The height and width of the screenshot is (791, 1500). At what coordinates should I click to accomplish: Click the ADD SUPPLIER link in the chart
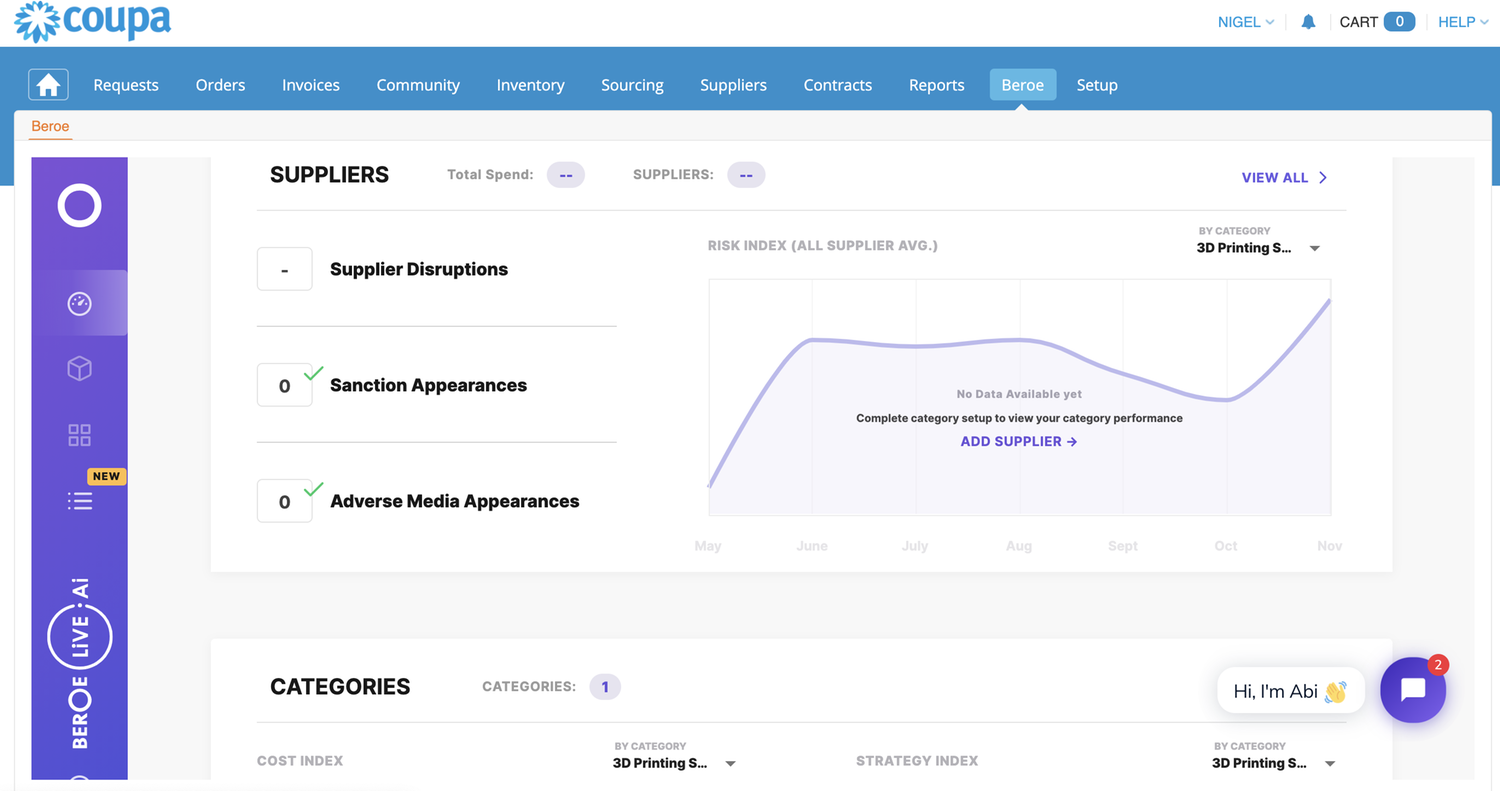pos(1018,441)
